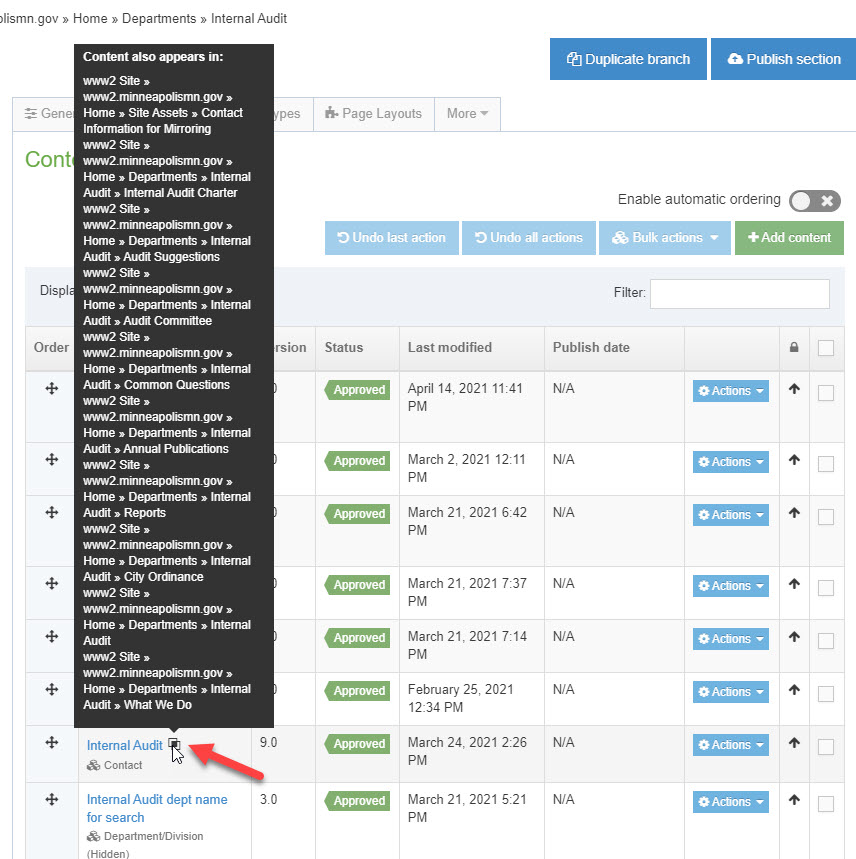Grab the move handle in the March 21 7:37 PM row
The image size is (856, 859).
51,583
